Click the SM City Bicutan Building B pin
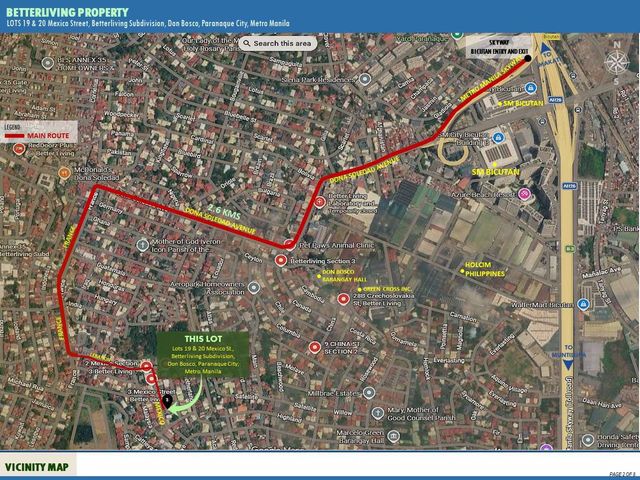 click(498, 138)
